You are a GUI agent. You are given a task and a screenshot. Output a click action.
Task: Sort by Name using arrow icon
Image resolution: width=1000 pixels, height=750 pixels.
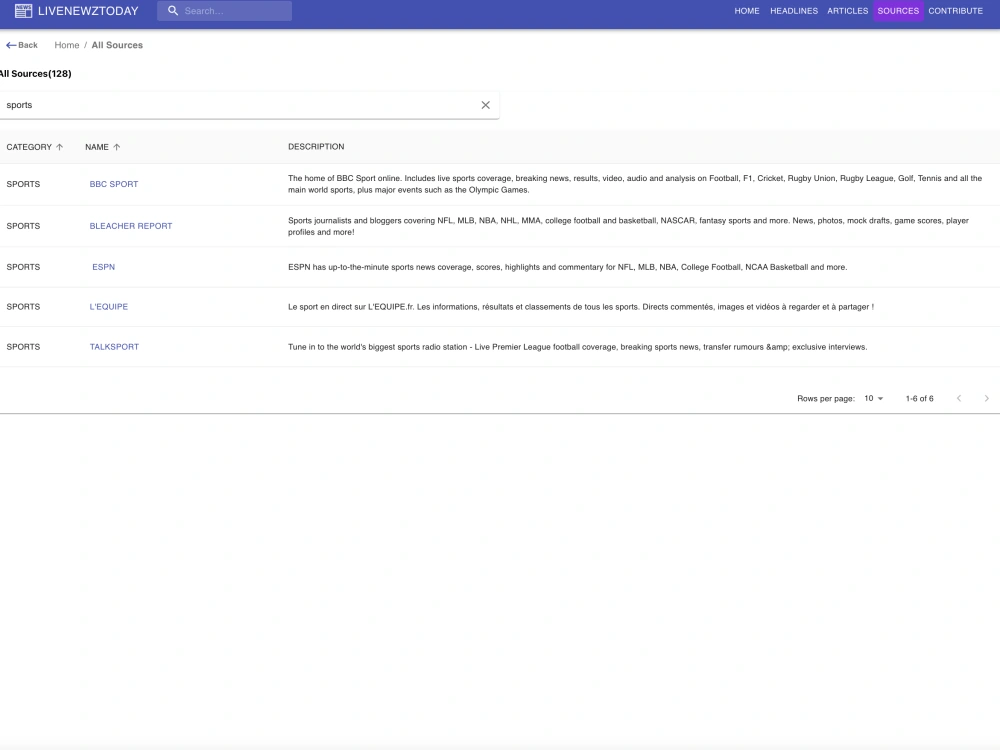tap(117, 147)
